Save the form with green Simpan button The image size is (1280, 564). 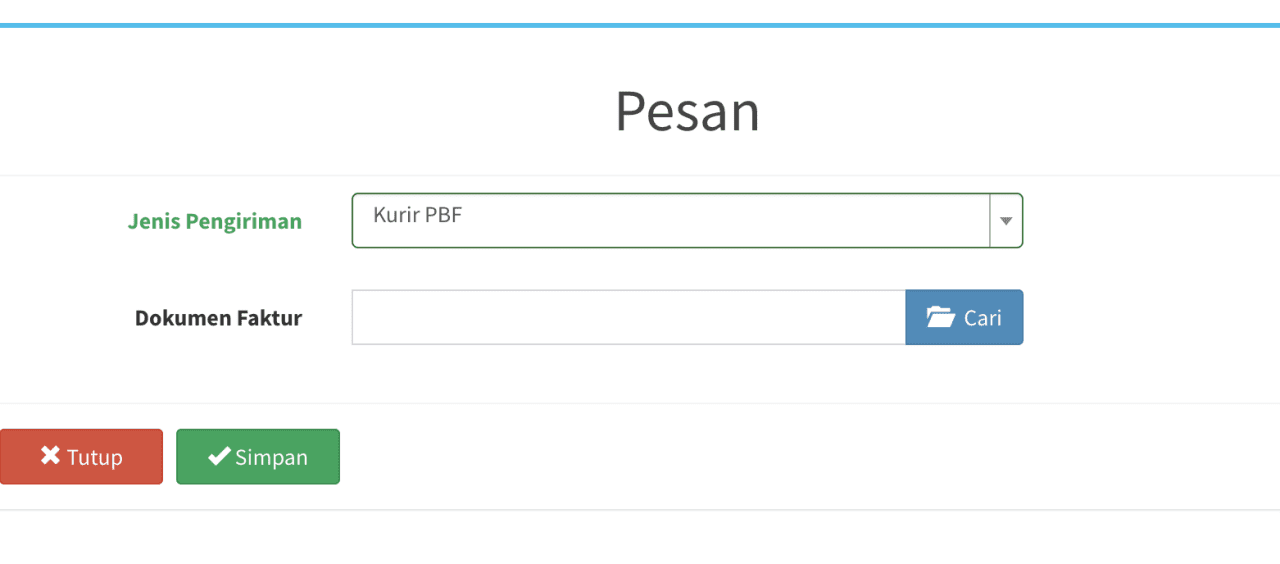pos(258,457)
